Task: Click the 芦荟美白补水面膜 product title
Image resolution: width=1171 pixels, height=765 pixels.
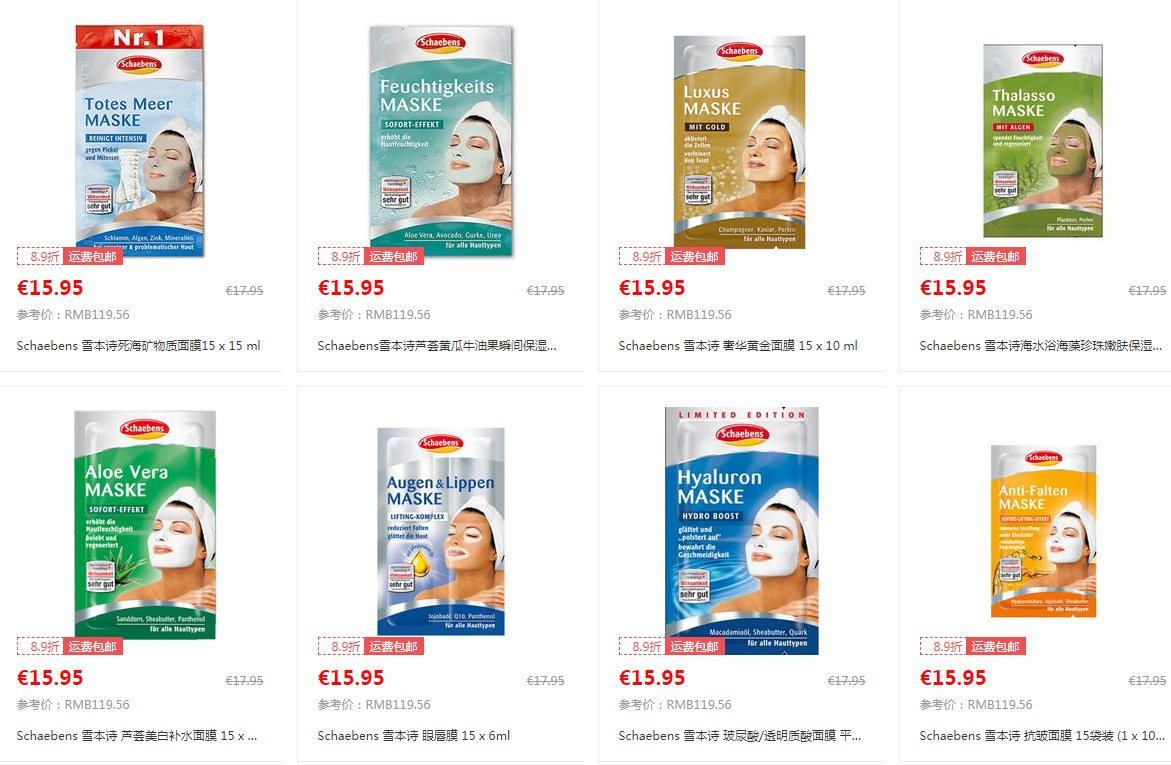Action: pyautogui.click(x=137, y=736)
